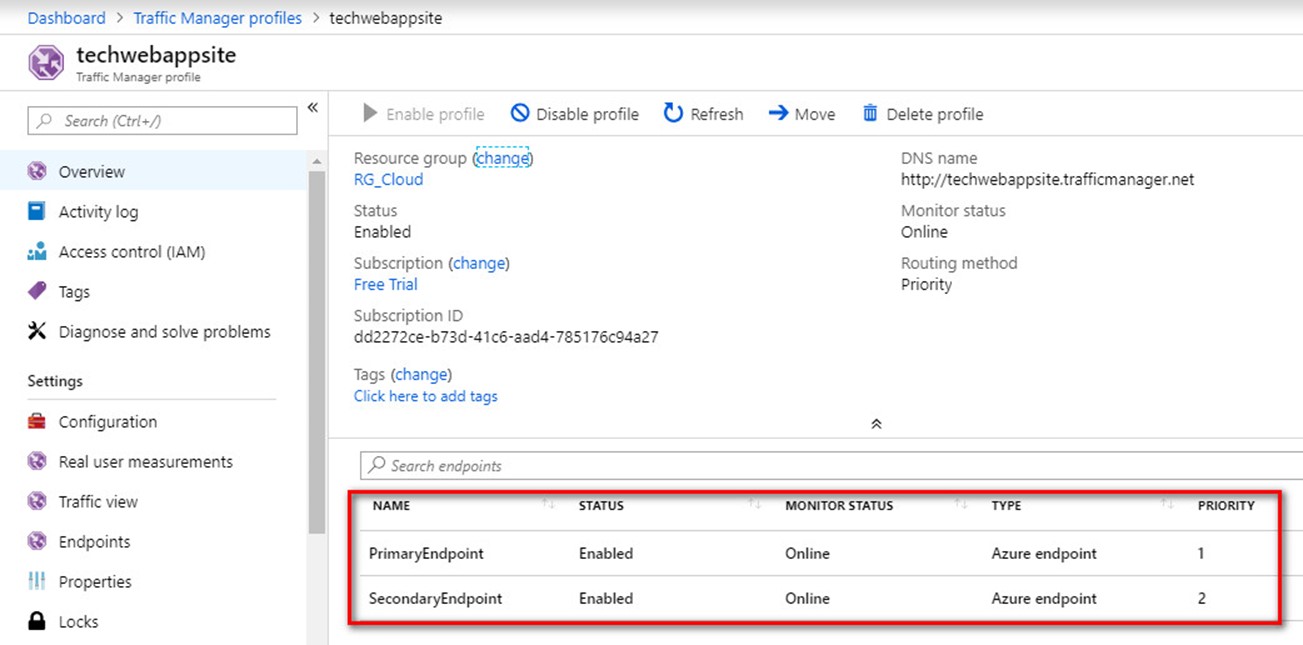Change the subscription link

pos(479,263)
